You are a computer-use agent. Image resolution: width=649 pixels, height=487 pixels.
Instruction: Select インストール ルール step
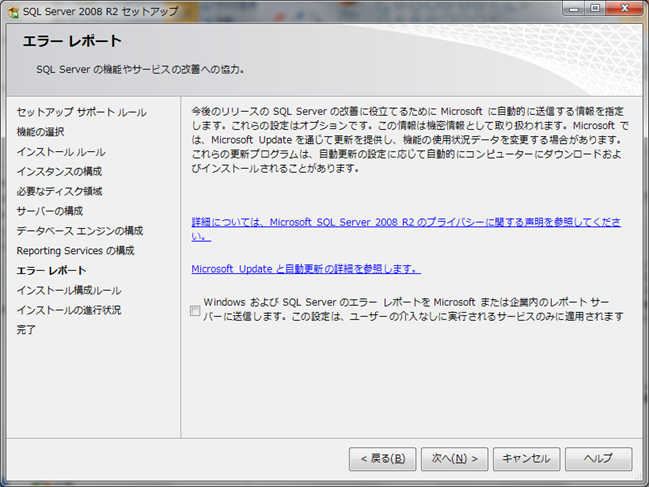coord(61,152)
